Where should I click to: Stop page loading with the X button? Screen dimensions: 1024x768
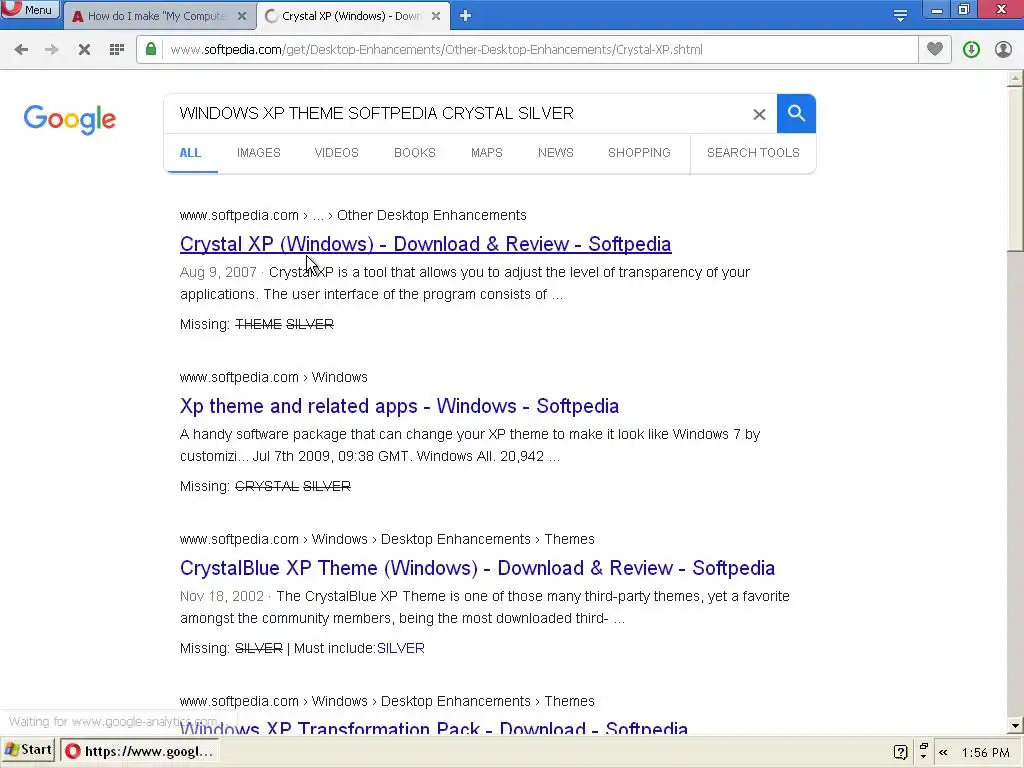(84, 50)
